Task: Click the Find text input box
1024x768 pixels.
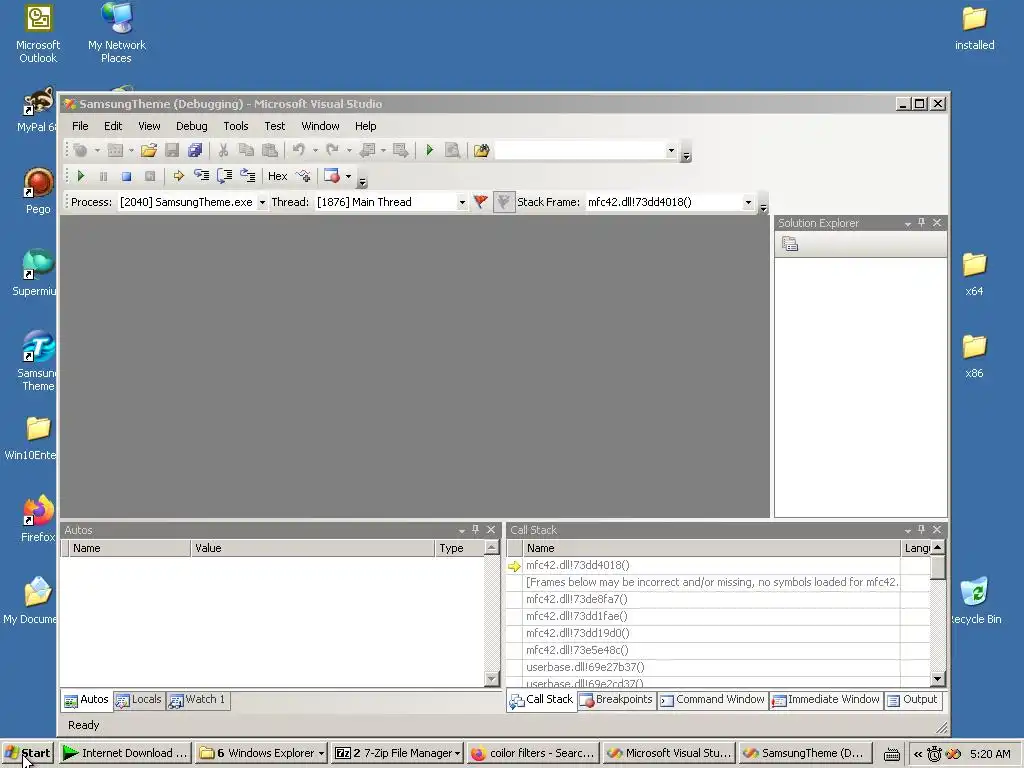Action: pos(580,151)
